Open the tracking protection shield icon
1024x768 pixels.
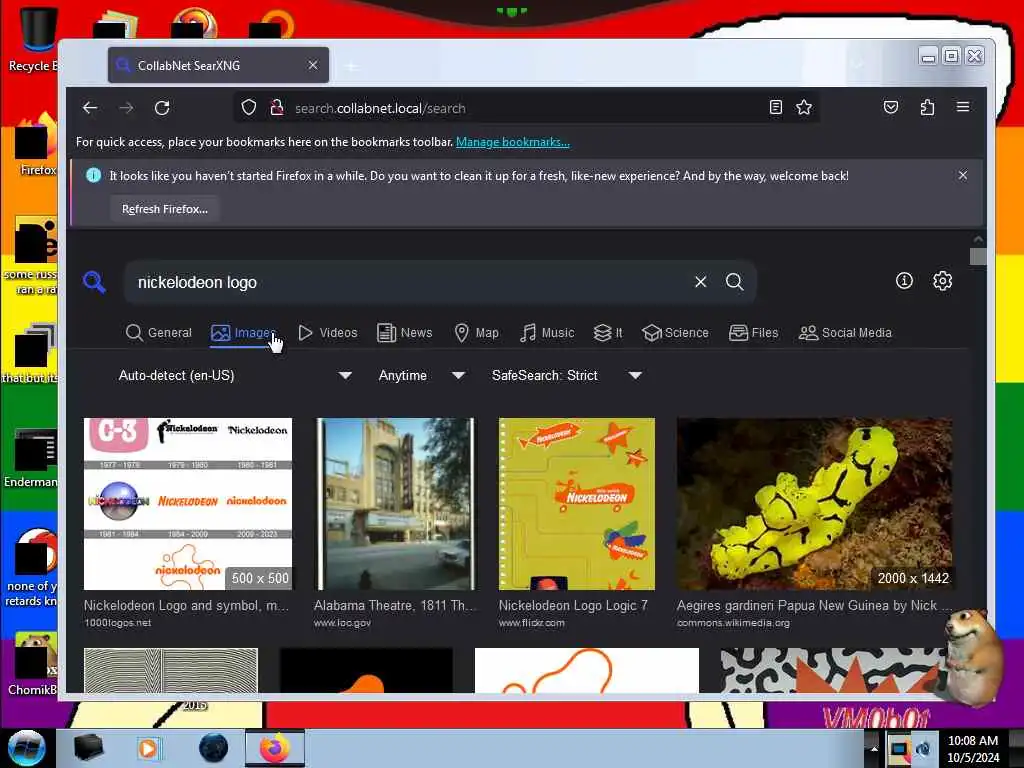coord(249,108)
